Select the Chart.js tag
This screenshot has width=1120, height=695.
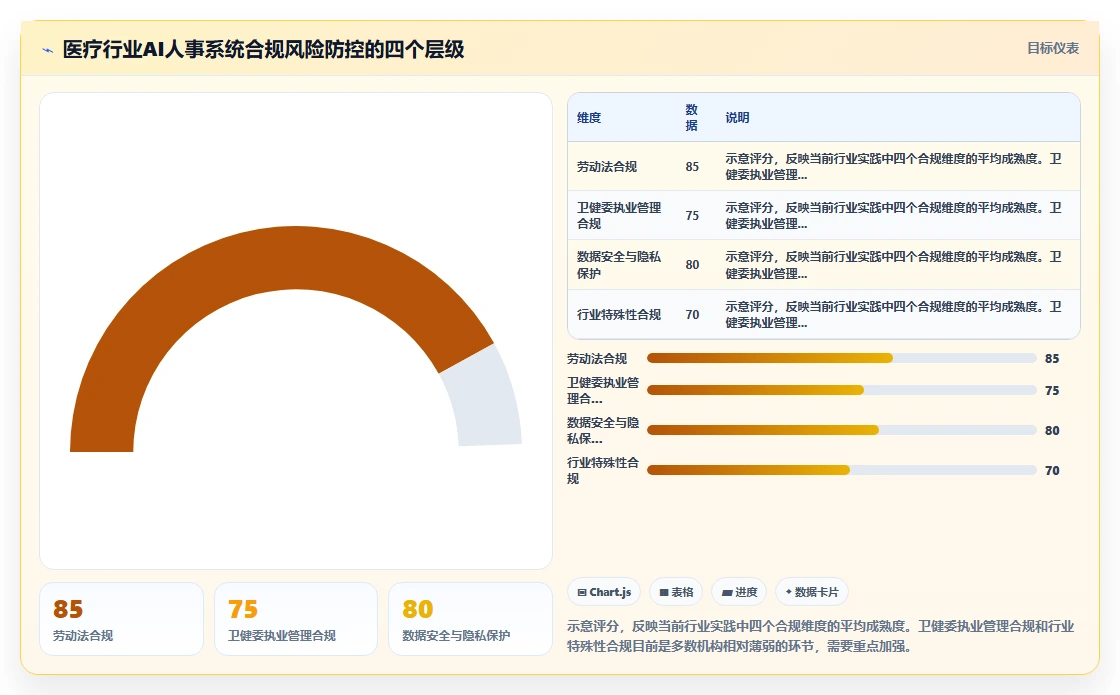[x=604, y=592]
